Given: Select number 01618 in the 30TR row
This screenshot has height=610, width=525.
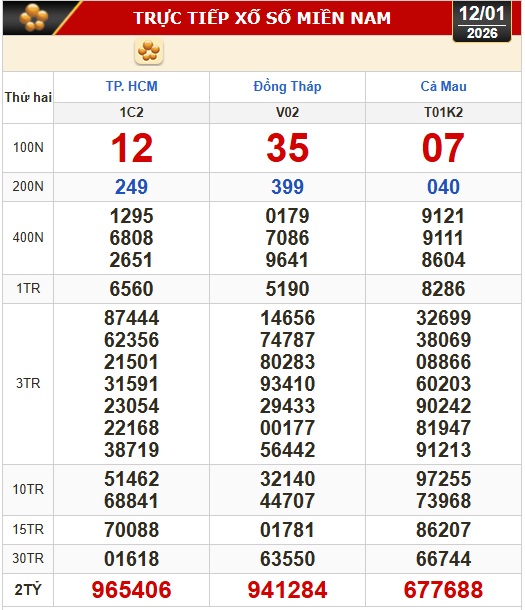Looking at the screenshot, I should [x=131, y=559].
